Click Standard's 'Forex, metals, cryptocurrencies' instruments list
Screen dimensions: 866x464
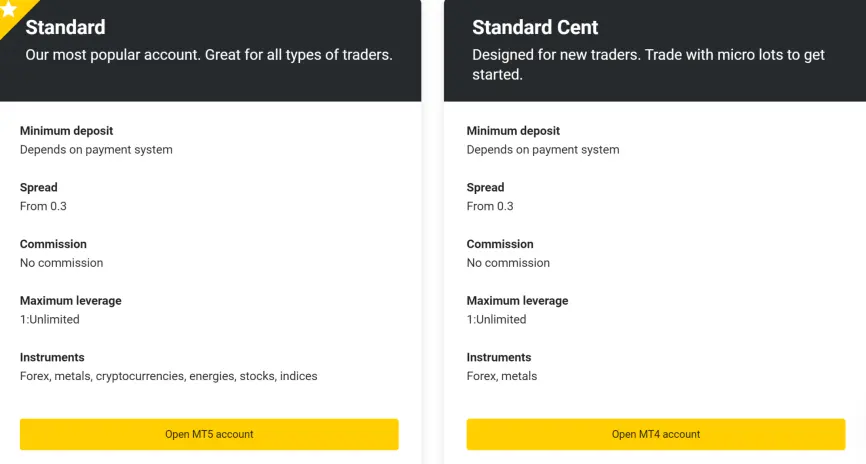168,376
